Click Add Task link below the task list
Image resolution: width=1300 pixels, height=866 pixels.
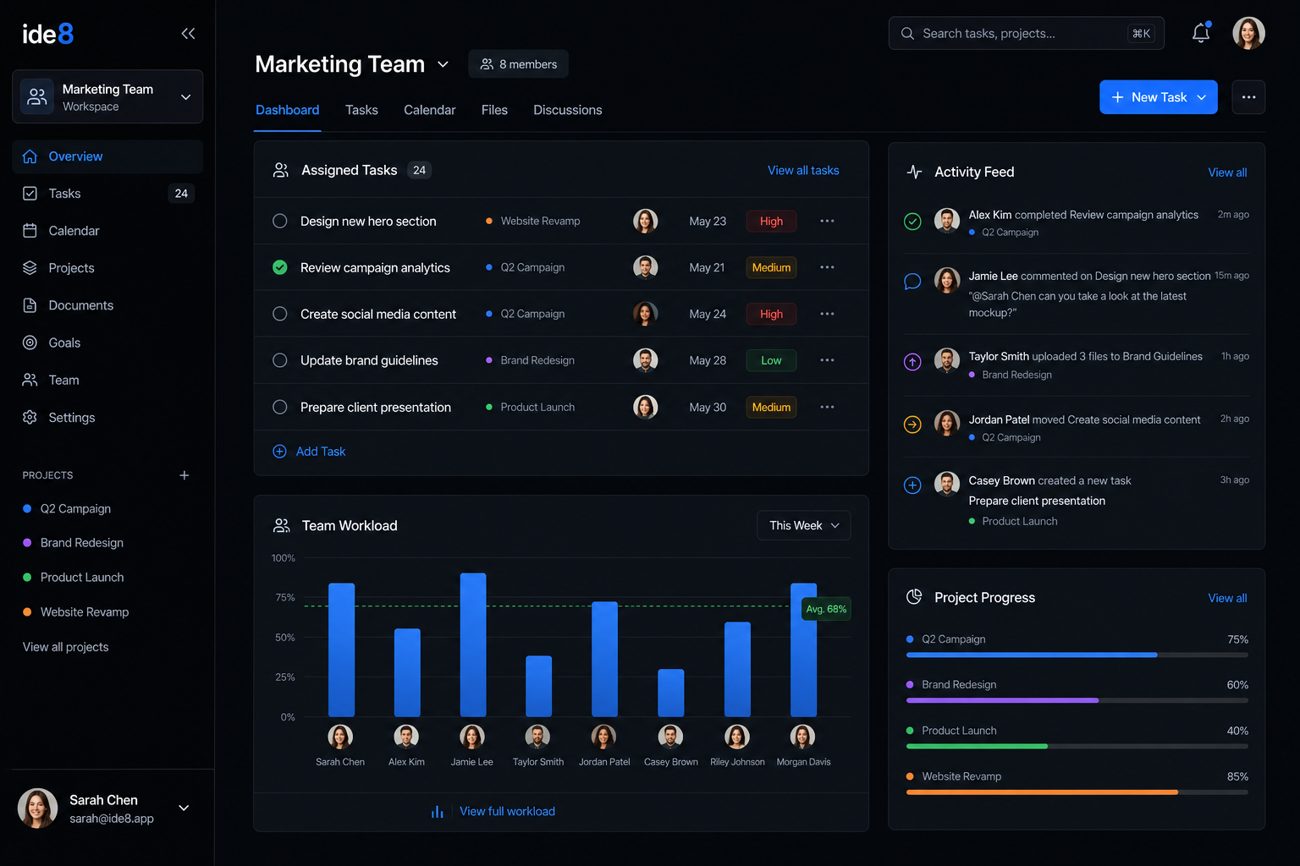(x=309, y=451)
